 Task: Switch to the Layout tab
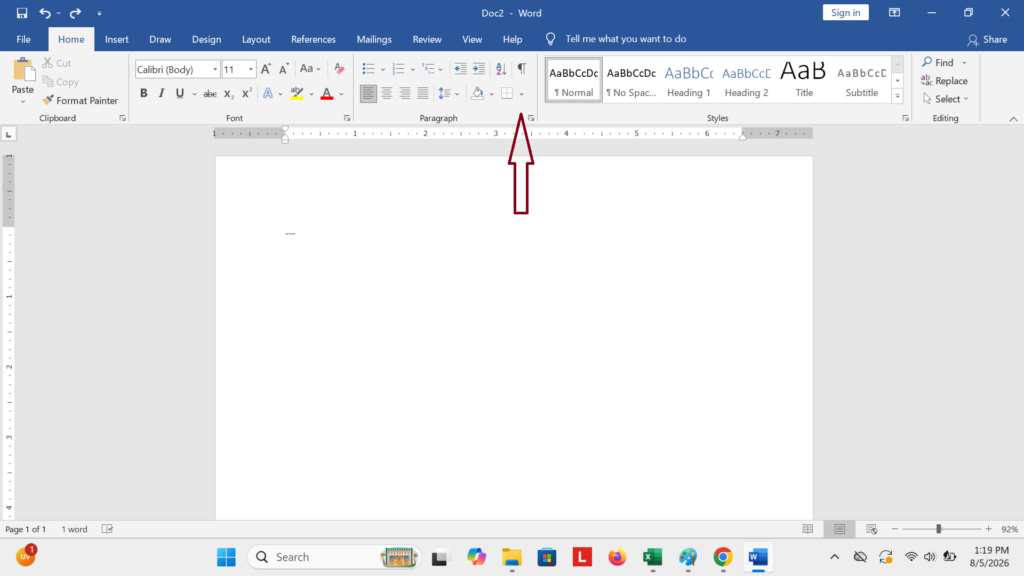(256, 39)
